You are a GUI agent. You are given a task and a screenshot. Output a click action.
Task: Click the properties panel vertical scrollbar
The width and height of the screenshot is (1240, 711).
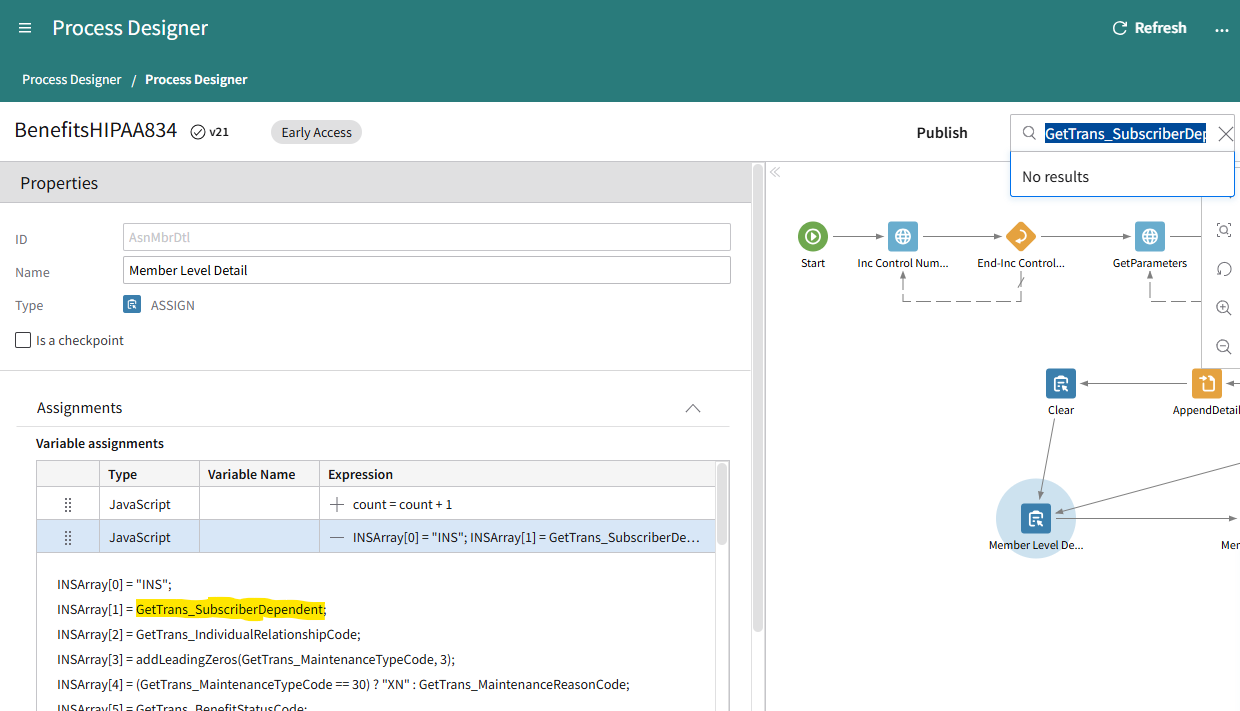pos(757,400)
